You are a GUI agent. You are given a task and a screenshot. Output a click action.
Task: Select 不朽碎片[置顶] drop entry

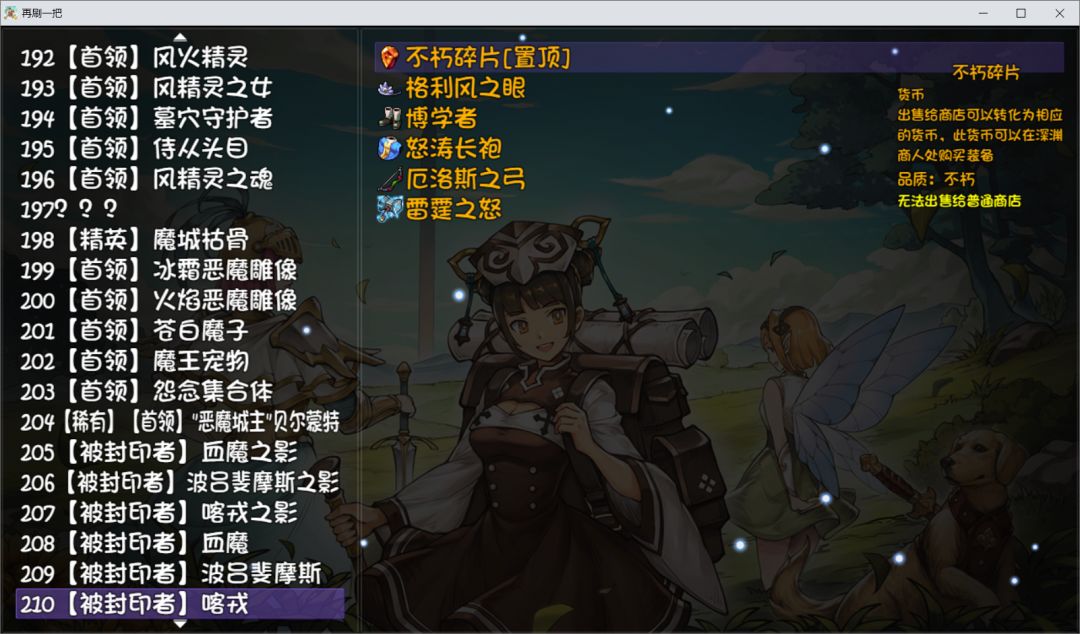coord(719,57)
